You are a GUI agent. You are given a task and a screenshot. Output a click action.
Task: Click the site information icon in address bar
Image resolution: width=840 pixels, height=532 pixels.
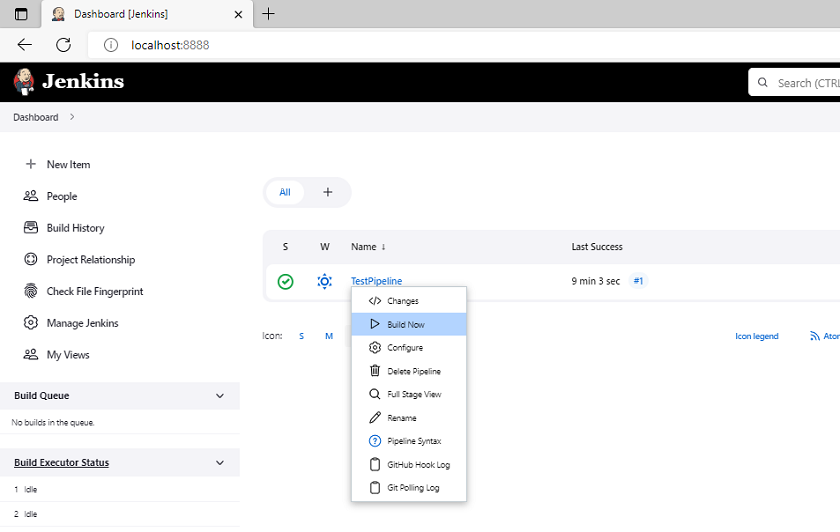coord(111,45)
